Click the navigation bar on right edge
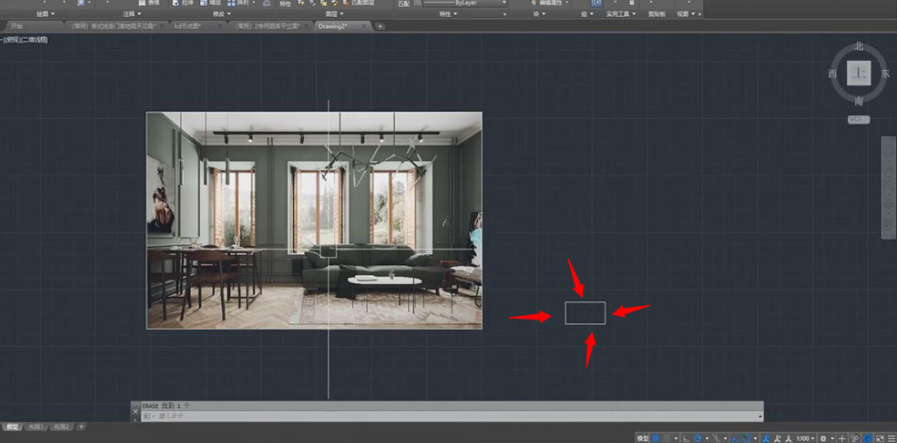This screenshot has height=443, width=897. tap(888, 187)
